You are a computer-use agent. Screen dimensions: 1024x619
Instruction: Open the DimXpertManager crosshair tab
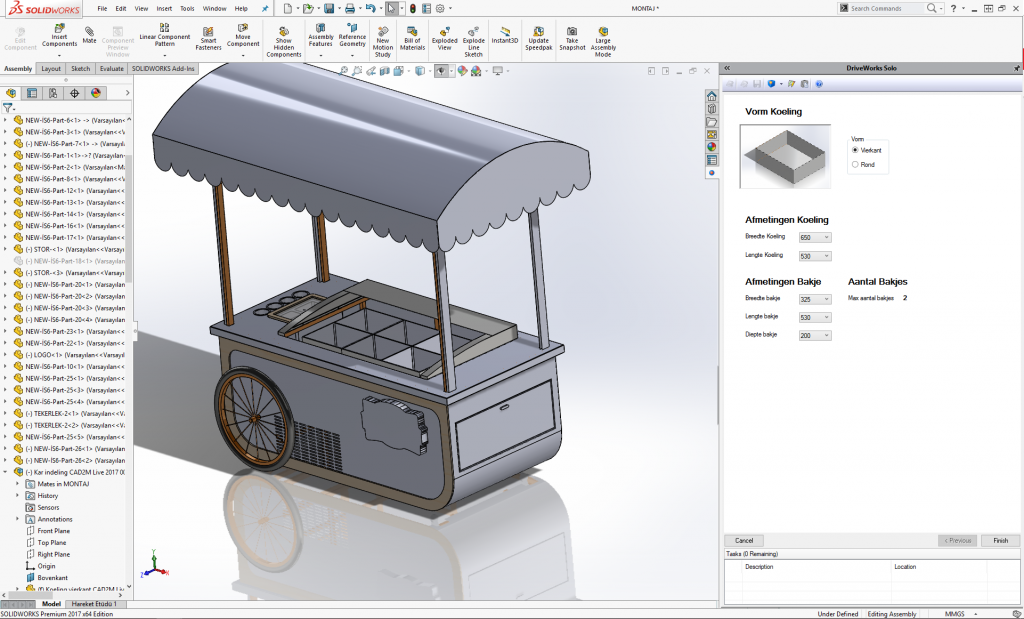tap(74, 93)
